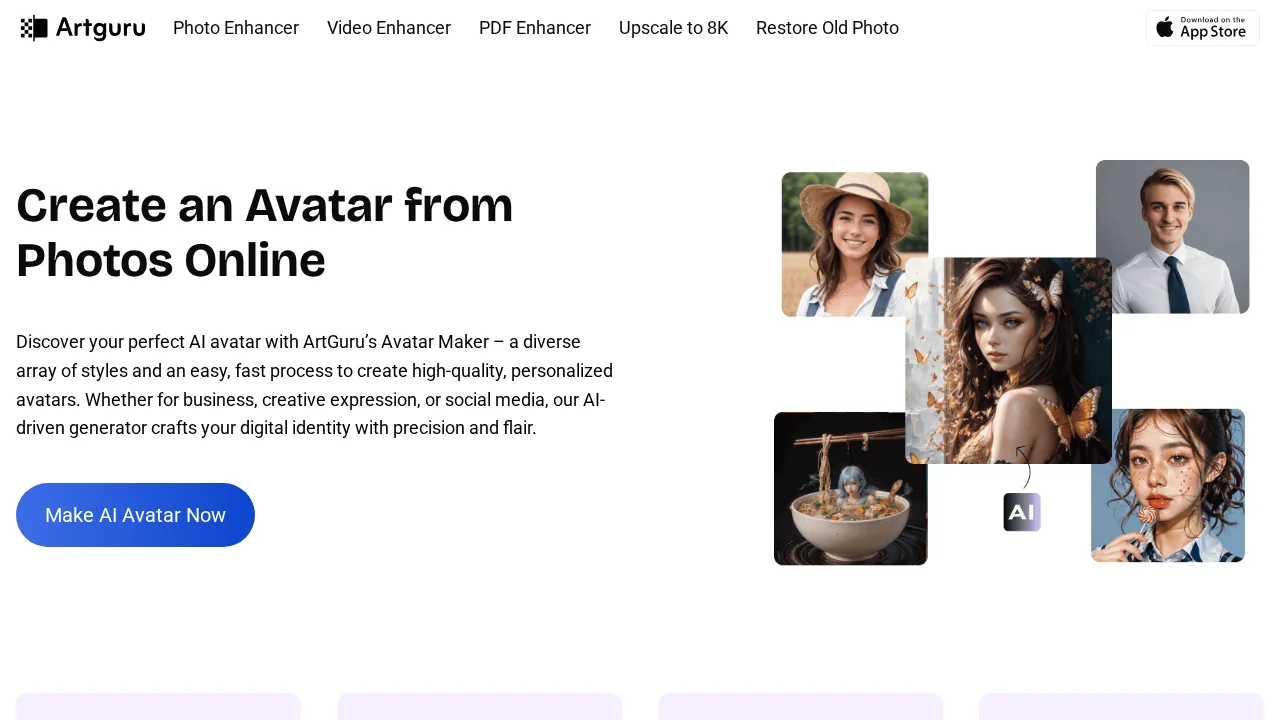Open Restore Old Photo from the navigation

tap(827, 28)
